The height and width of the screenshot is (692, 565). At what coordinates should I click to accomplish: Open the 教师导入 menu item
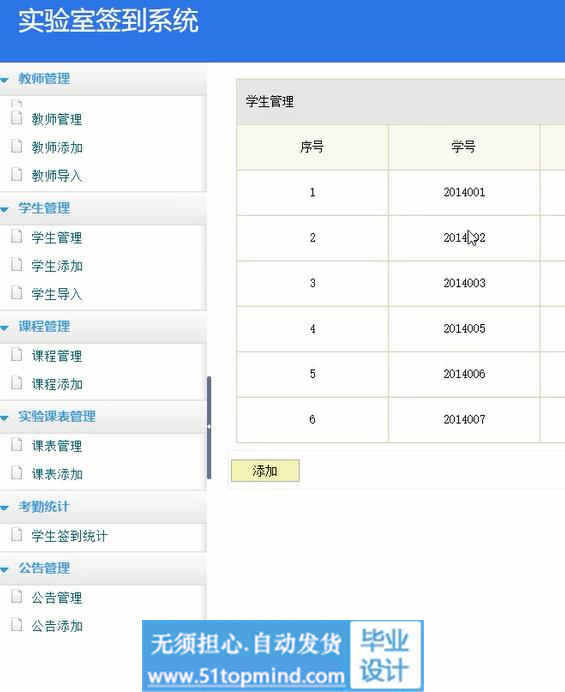coord(56,176)
